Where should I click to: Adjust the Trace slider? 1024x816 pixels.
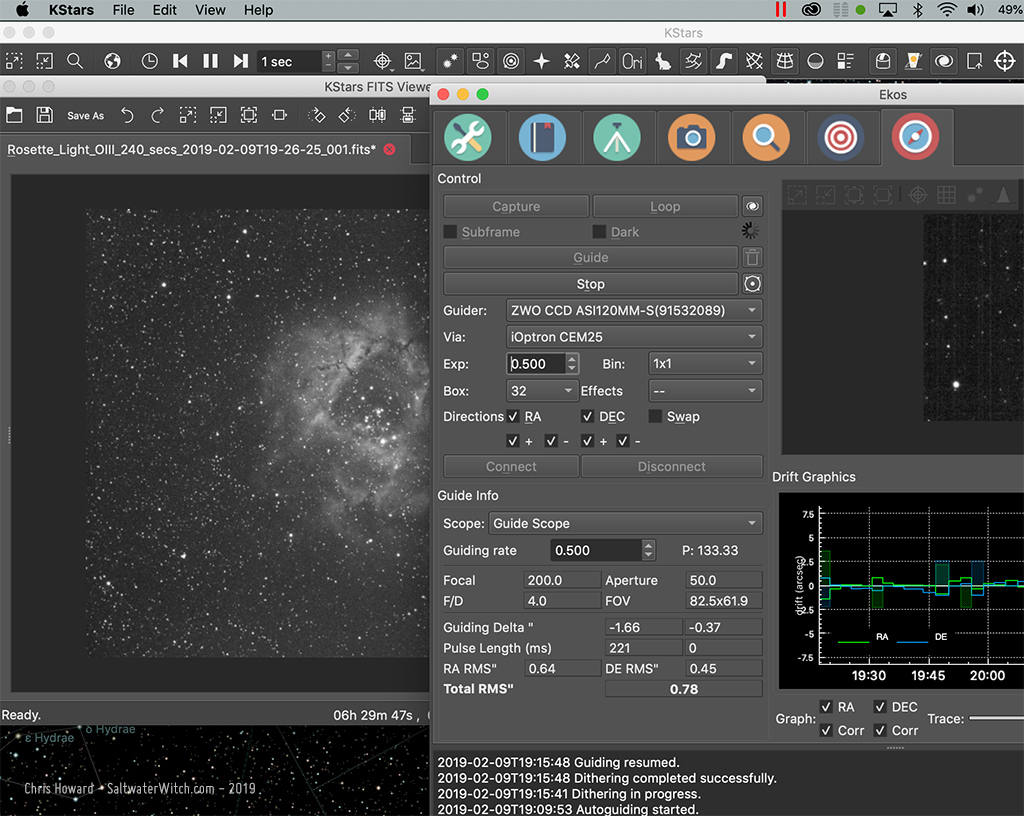point(995,718)
